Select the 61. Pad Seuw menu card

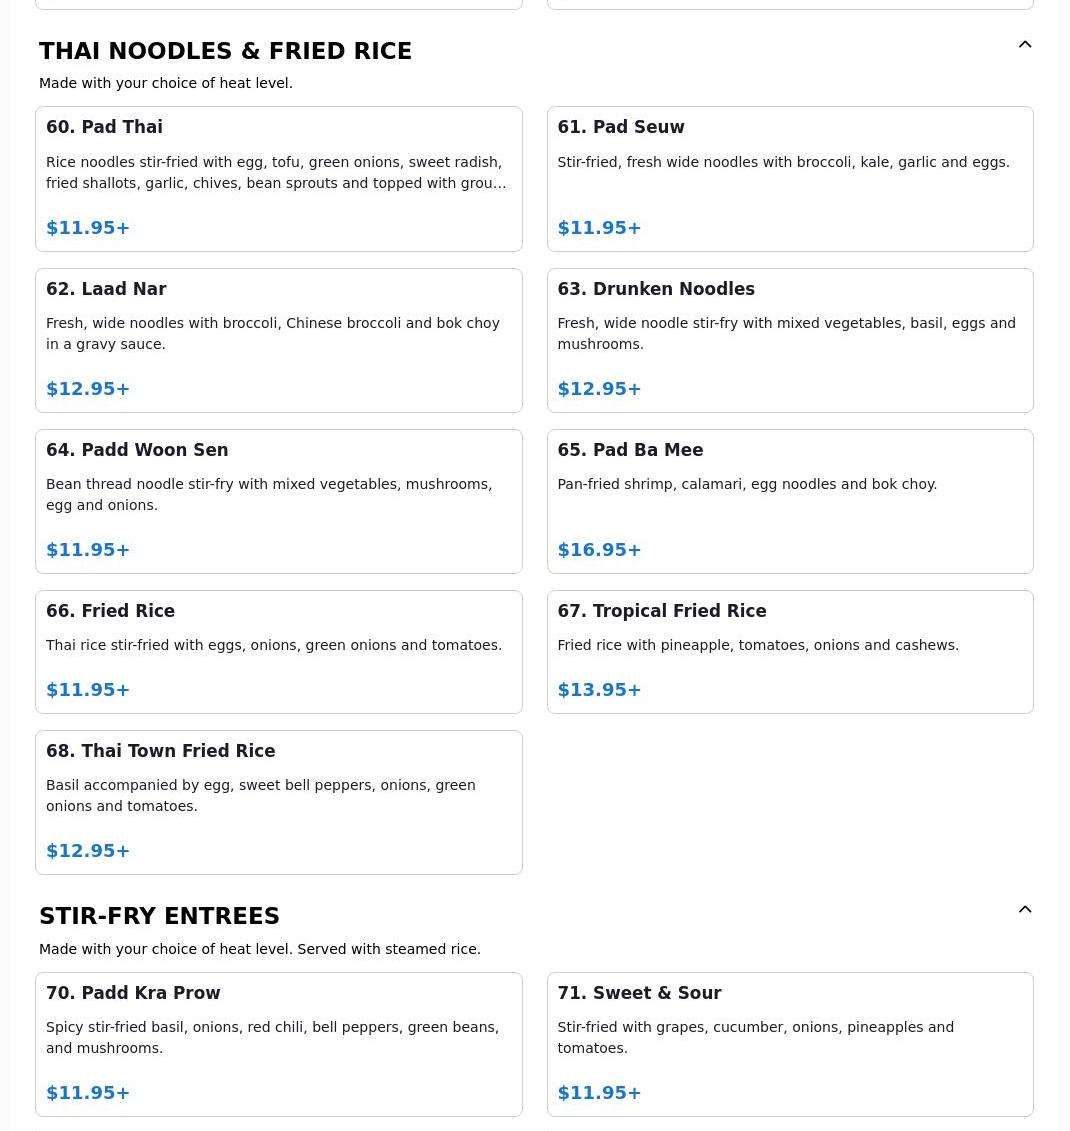pyautogui.click(x=789, y=179)
